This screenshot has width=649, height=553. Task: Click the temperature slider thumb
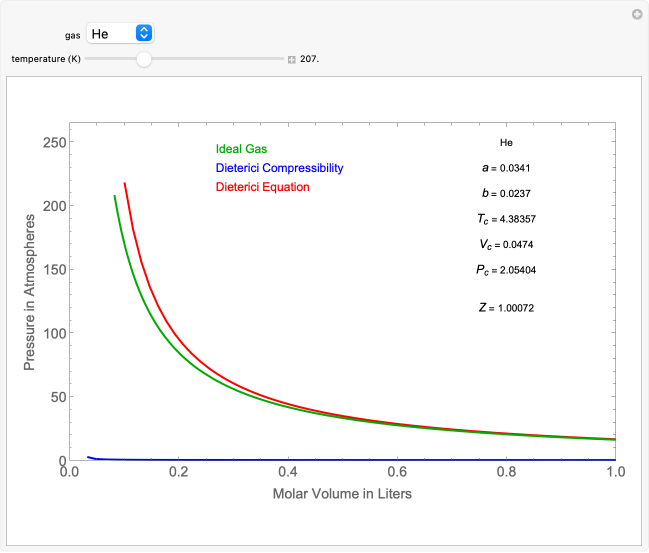144,59
